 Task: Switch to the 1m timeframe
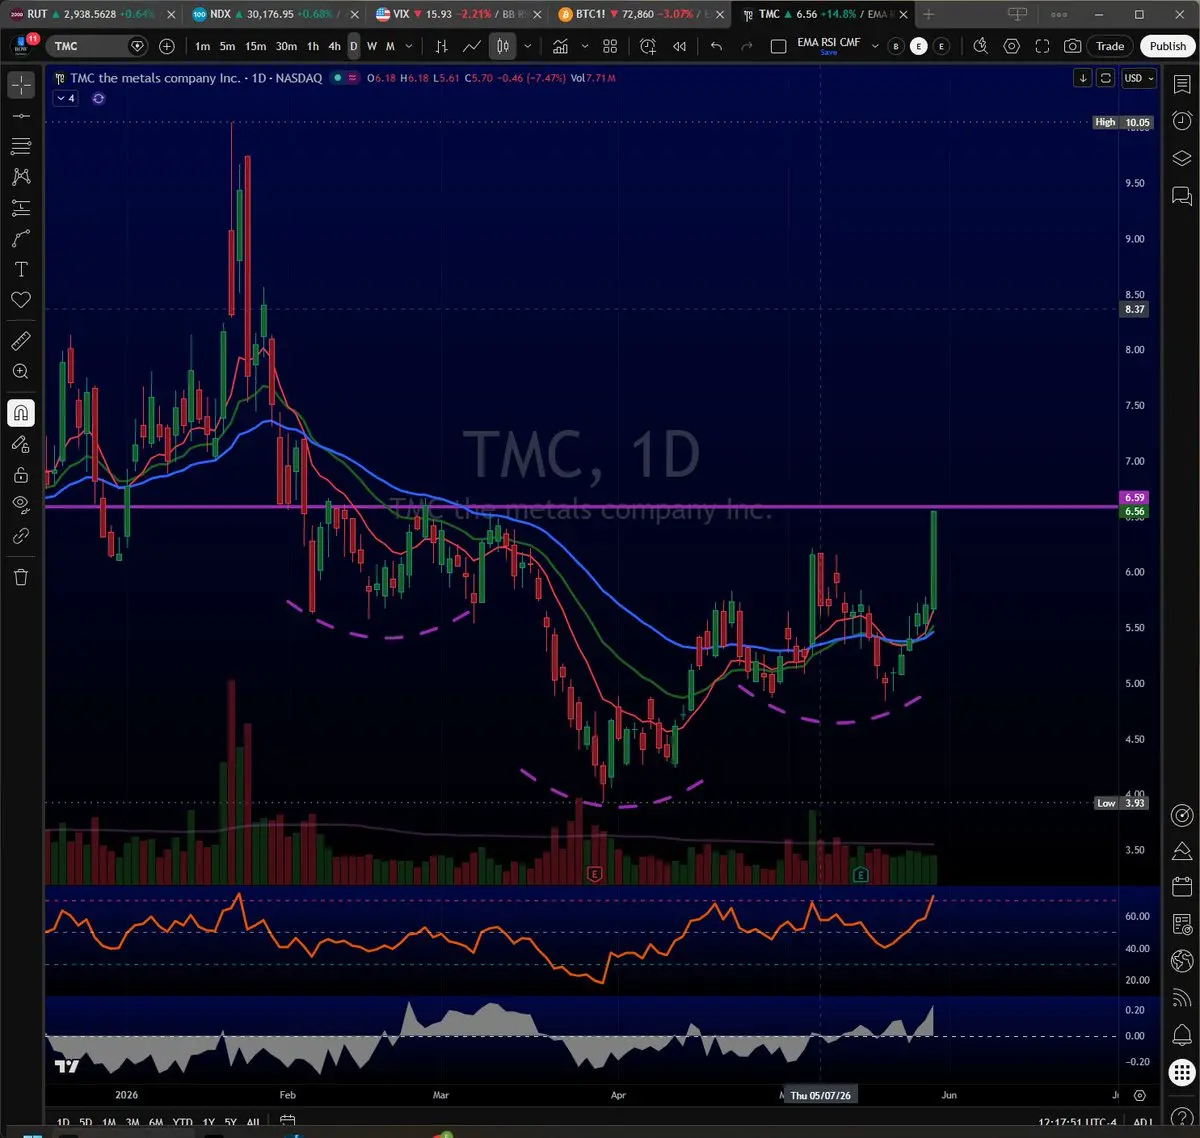(x=202, y=46)
